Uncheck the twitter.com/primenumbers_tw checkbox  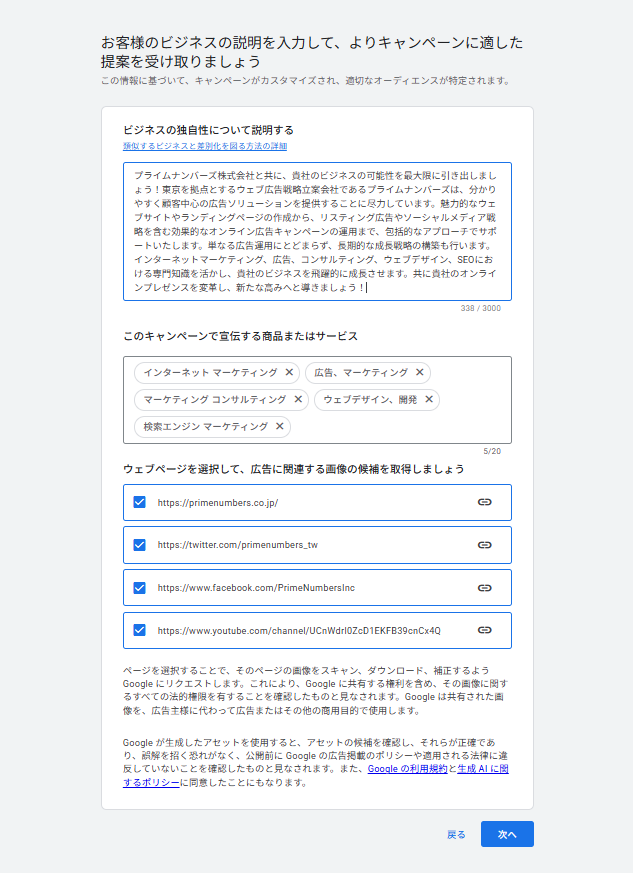(139, 545)
